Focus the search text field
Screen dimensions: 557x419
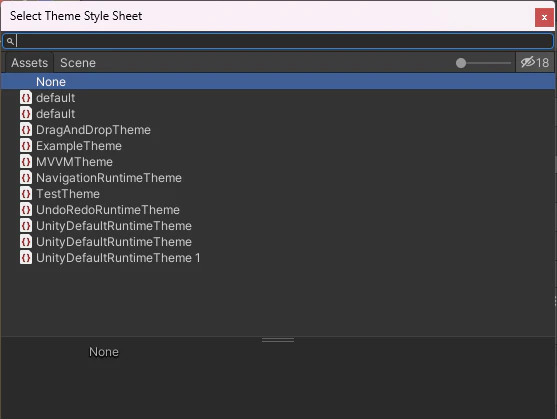click(278, 41)
